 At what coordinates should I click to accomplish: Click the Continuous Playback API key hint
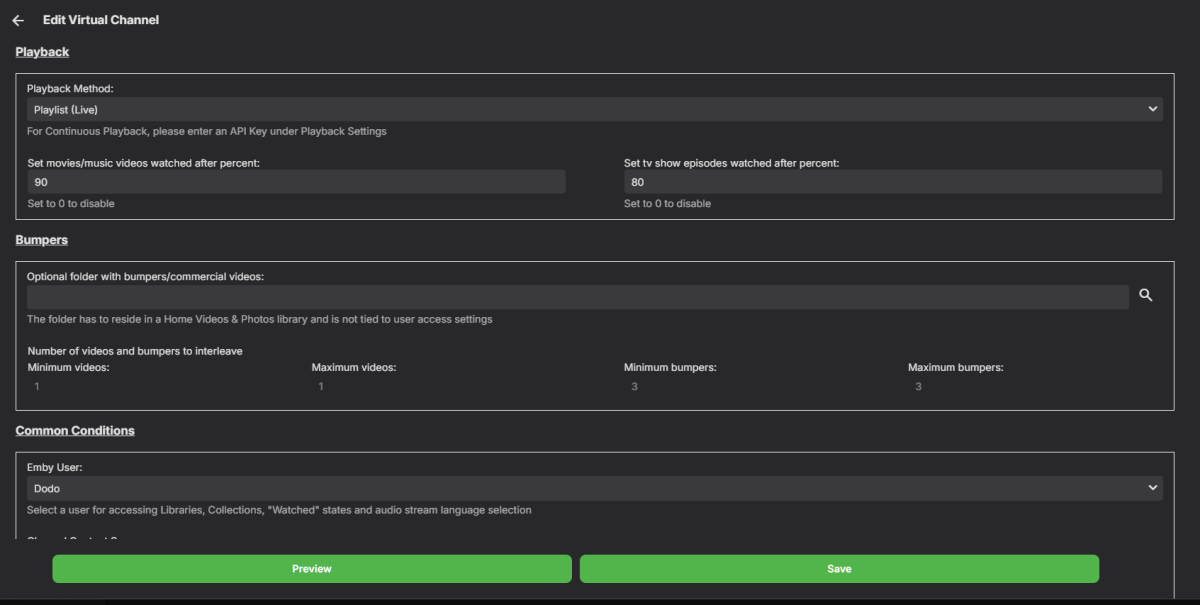pyautogui.click(x=207, y=131)
